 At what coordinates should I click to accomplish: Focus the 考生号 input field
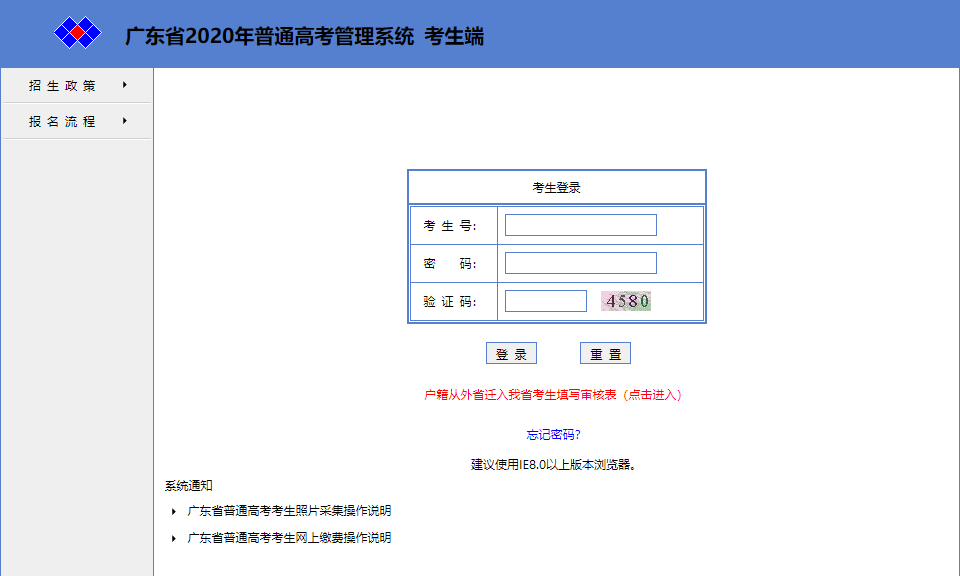pyautogui.click(x=580, y=225)
